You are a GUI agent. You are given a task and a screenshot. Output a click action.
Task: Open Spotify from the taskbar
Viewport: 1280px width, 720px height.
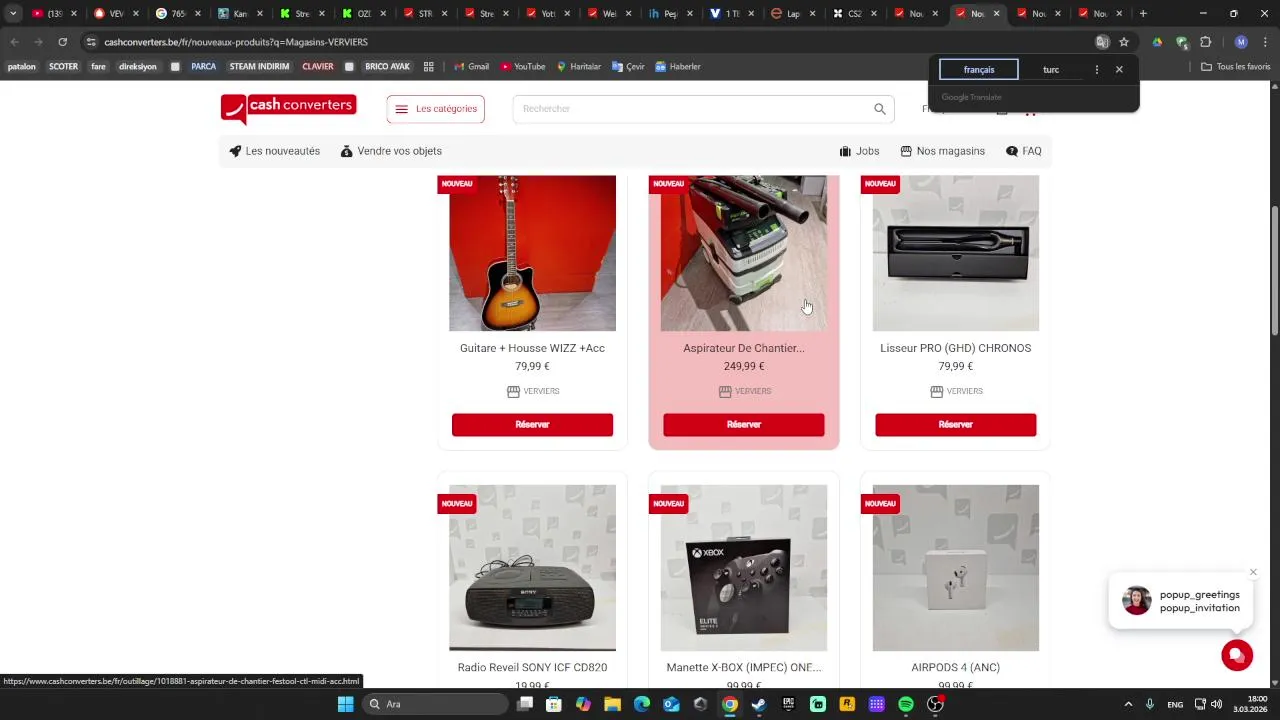click(x=906, y=704)
